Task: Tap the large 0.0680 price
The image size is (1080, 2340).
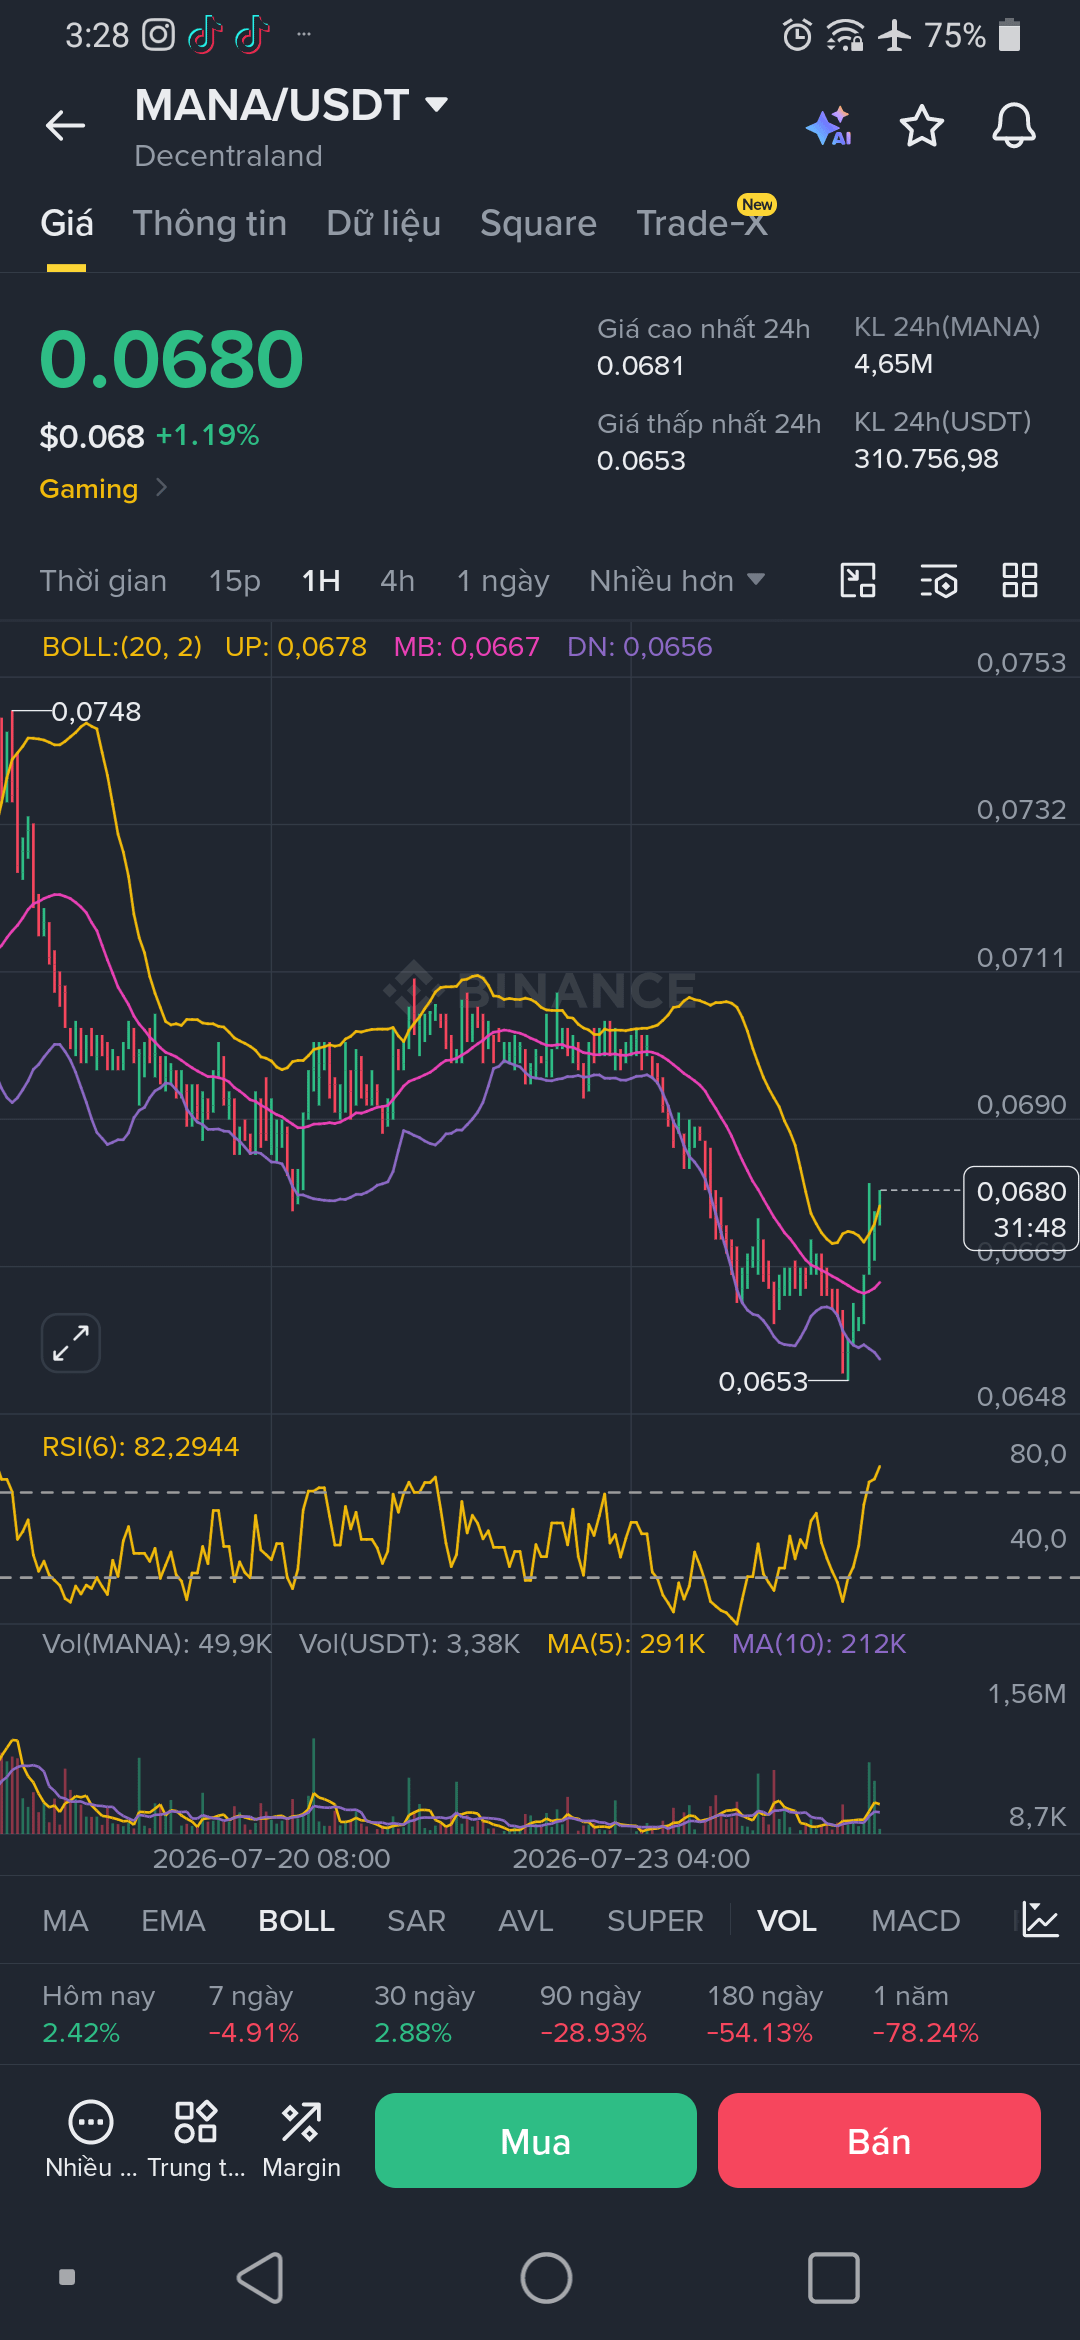Action: click(171, 360)
